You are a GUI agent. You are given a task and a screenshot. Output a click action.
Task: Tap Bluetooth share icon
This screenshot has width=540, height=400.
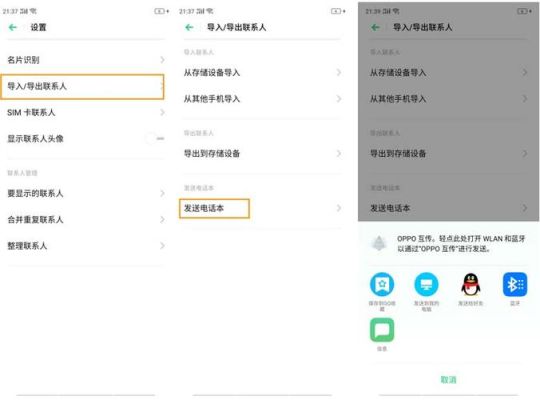click(x=515, y=284)
